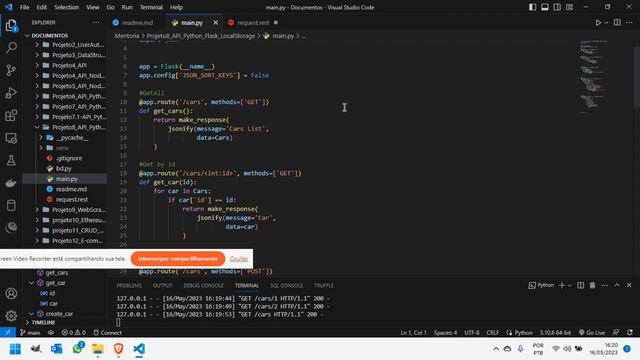The width and height of the screenshot is (640, 360).
Task: Split the editor to the right
Action: tap(617, 22)
